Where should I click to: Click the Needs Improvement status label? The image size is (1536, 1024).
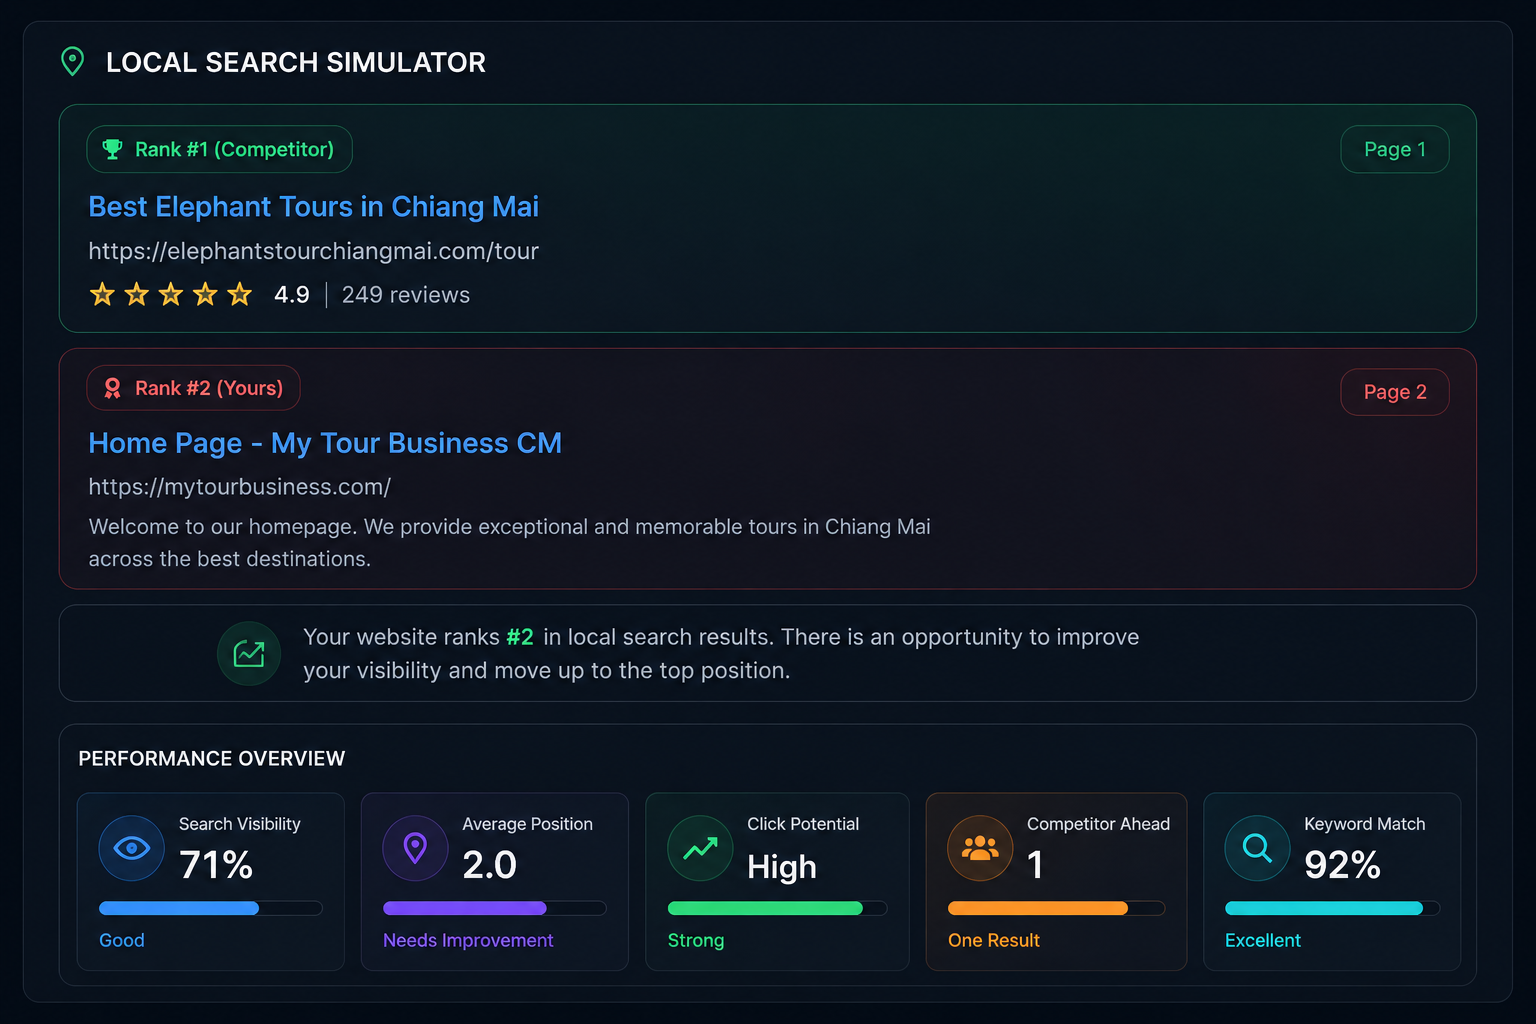(468, 940)
